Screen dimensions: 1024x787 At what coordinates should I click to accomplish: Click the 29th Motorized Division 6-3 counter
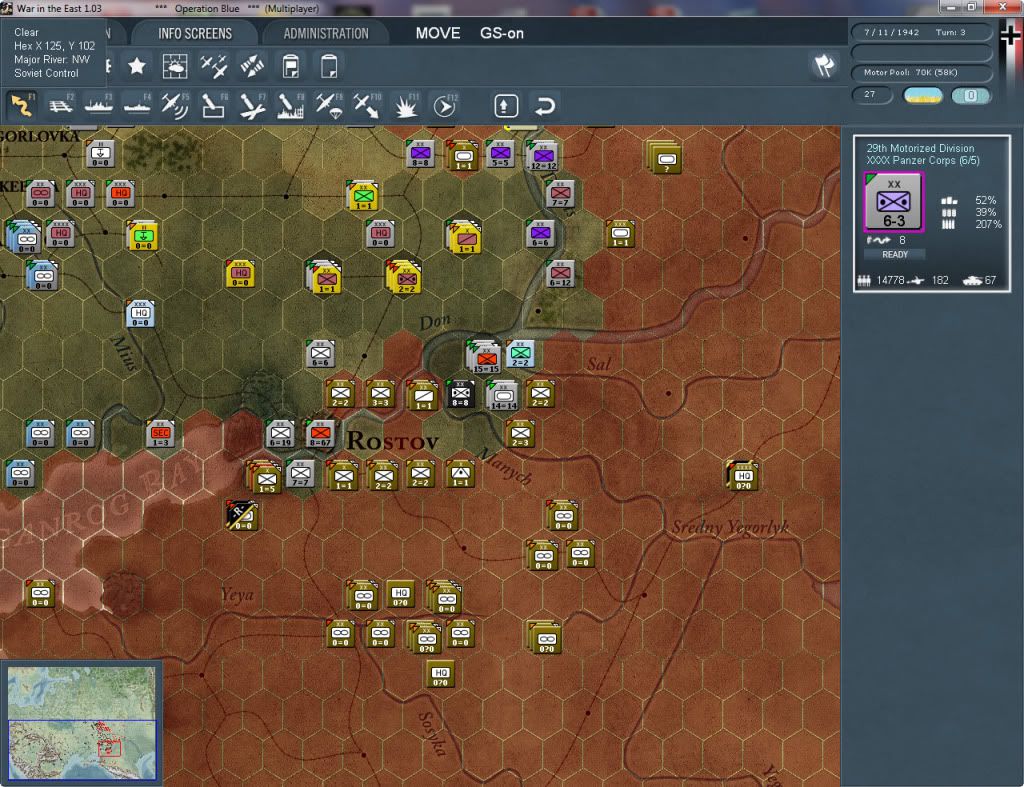[x=893, y=202]
